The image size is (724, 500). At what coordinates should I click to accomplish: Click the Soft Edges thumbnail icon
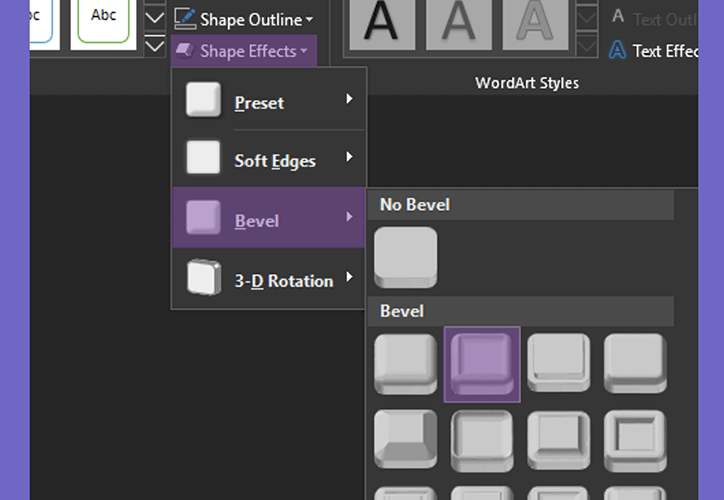(x=203, y=157)
